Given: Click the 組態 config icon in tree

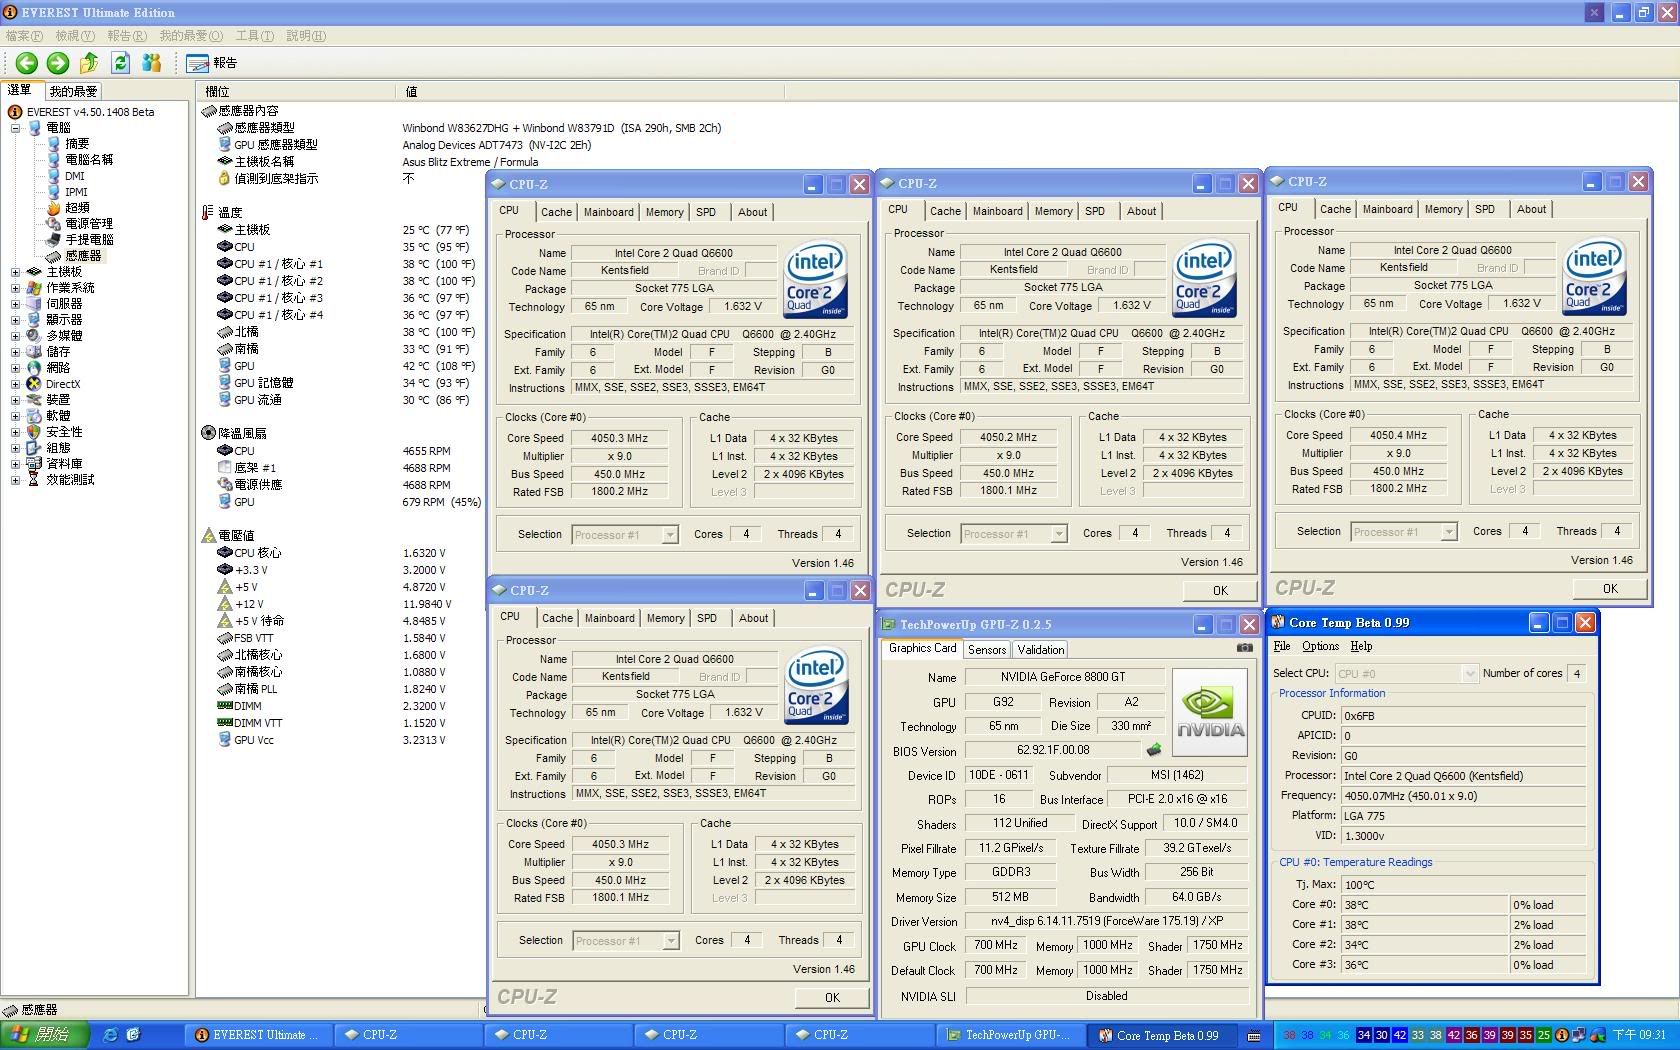Looking at the screenshot, I should click(x=34, y=448).
